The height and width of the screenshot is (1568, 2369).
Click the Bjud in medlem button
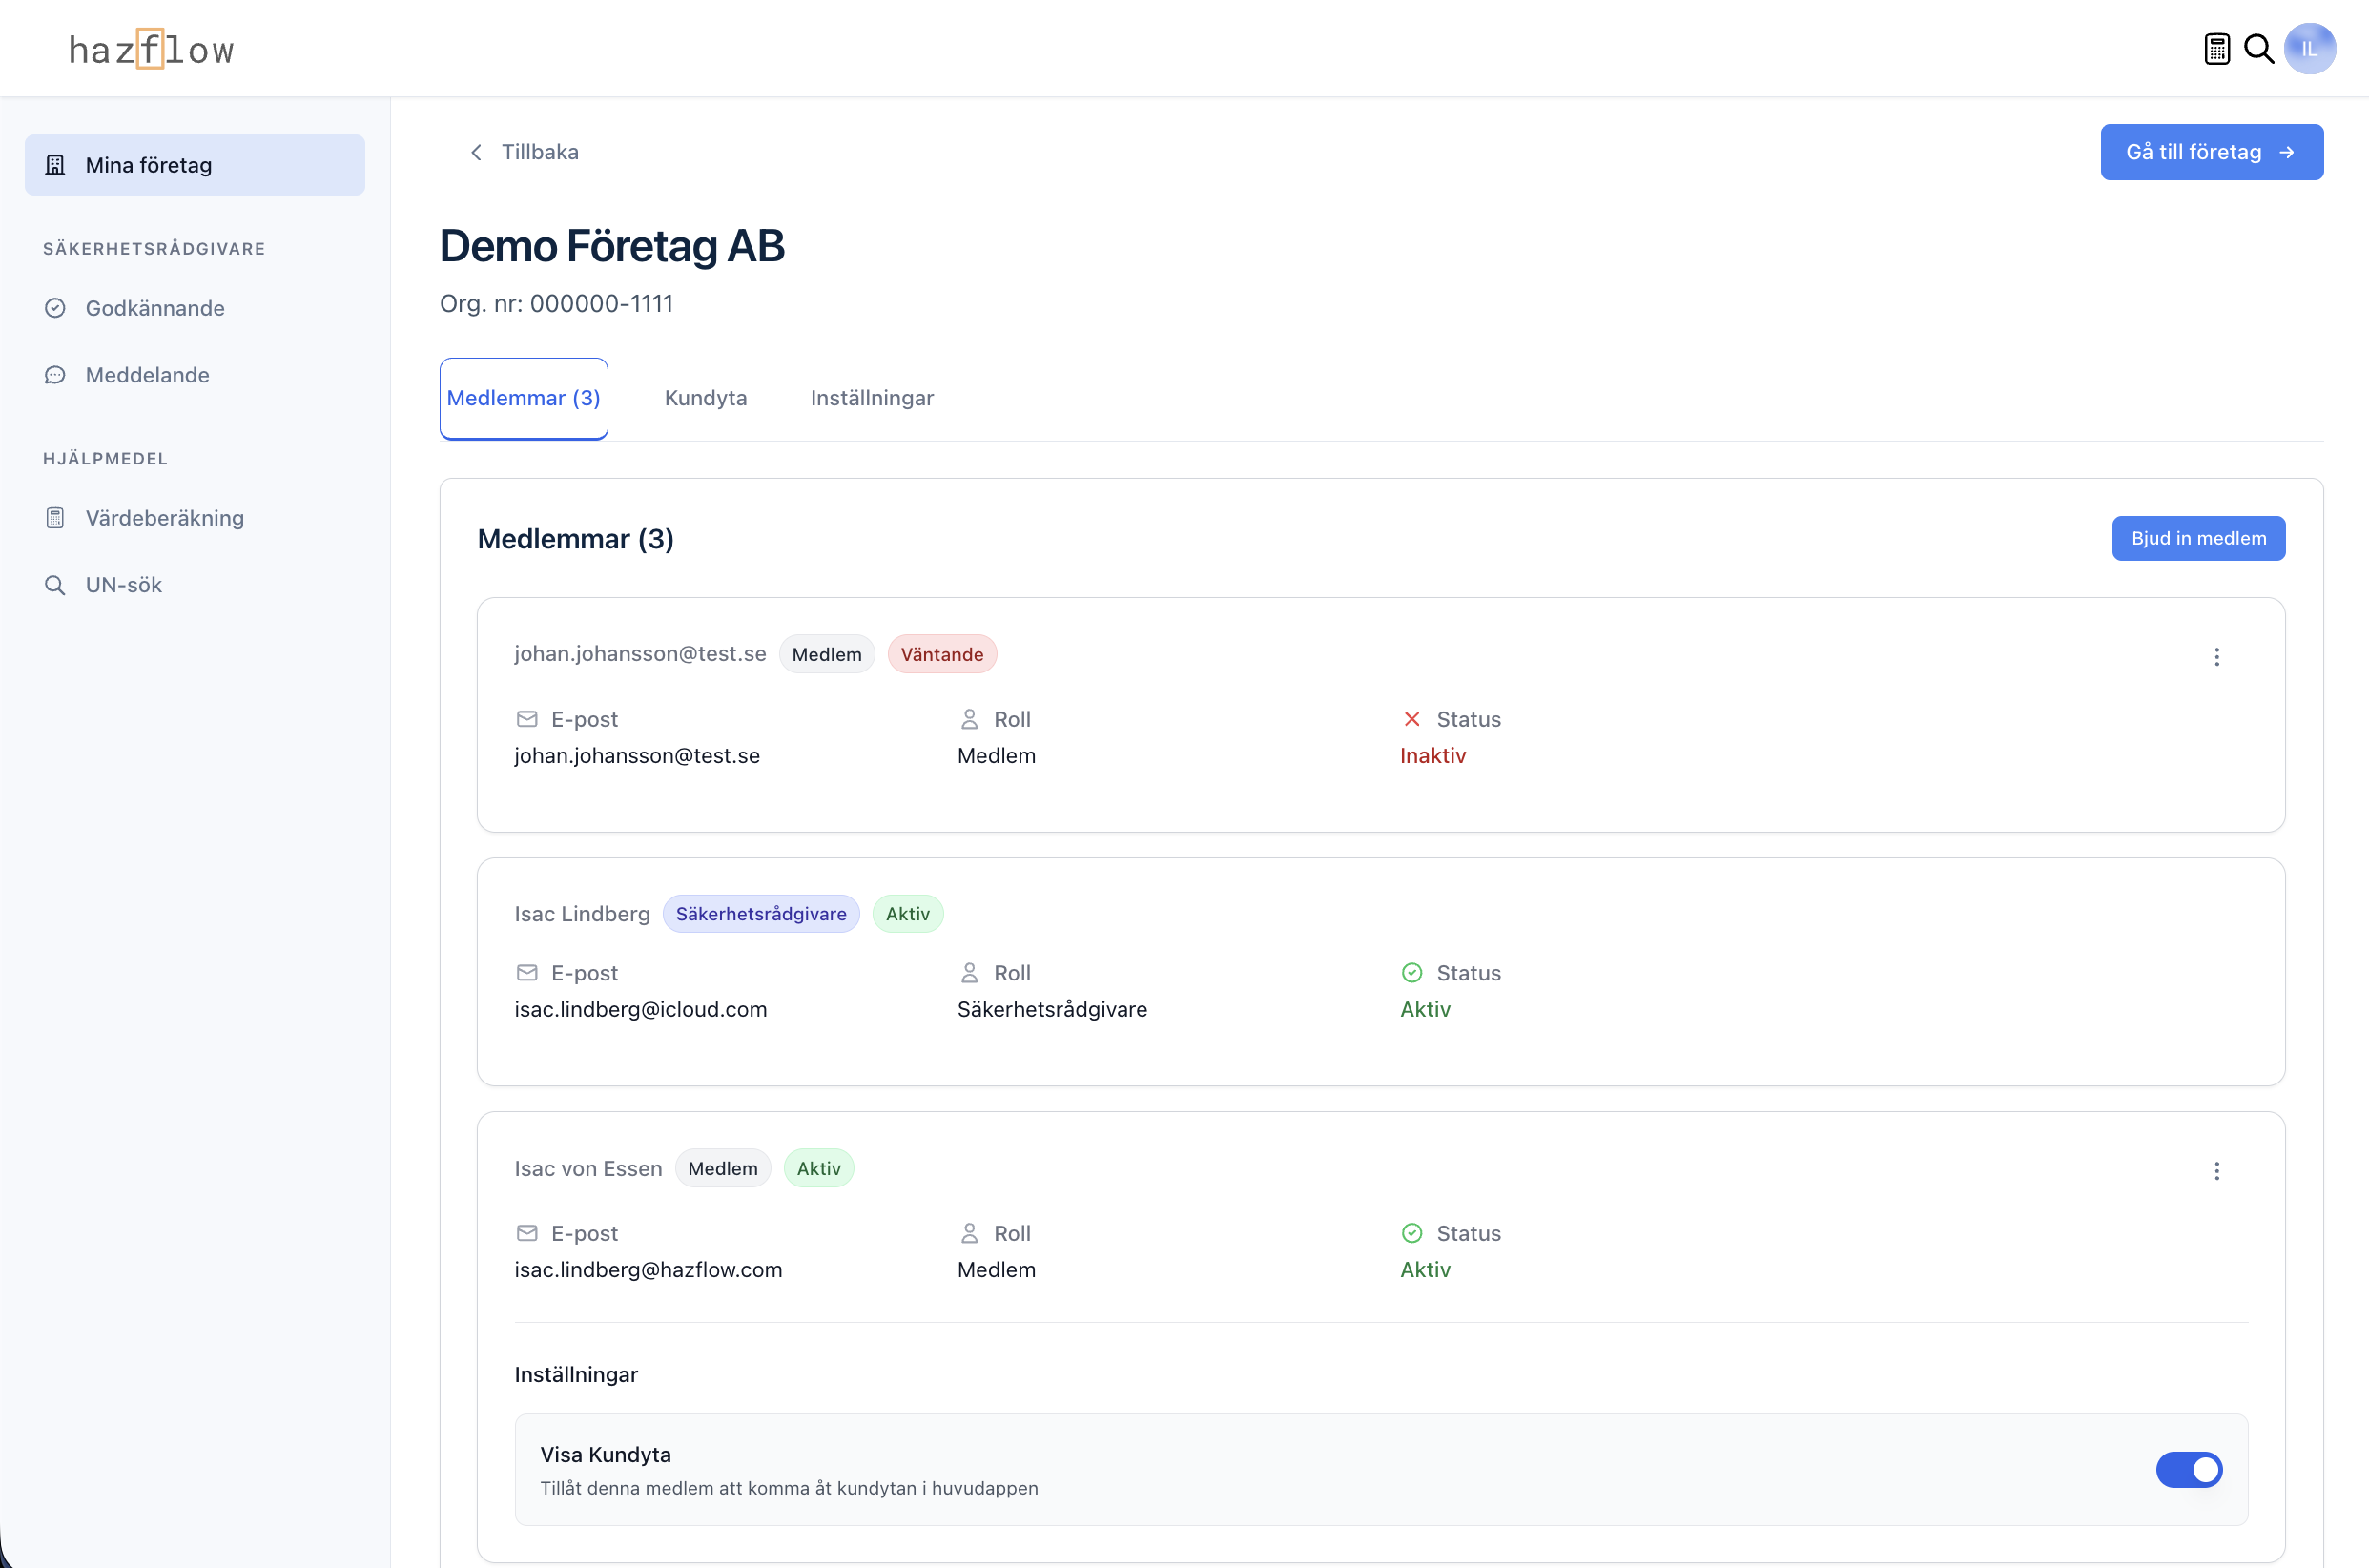(x=2197, y=538)
